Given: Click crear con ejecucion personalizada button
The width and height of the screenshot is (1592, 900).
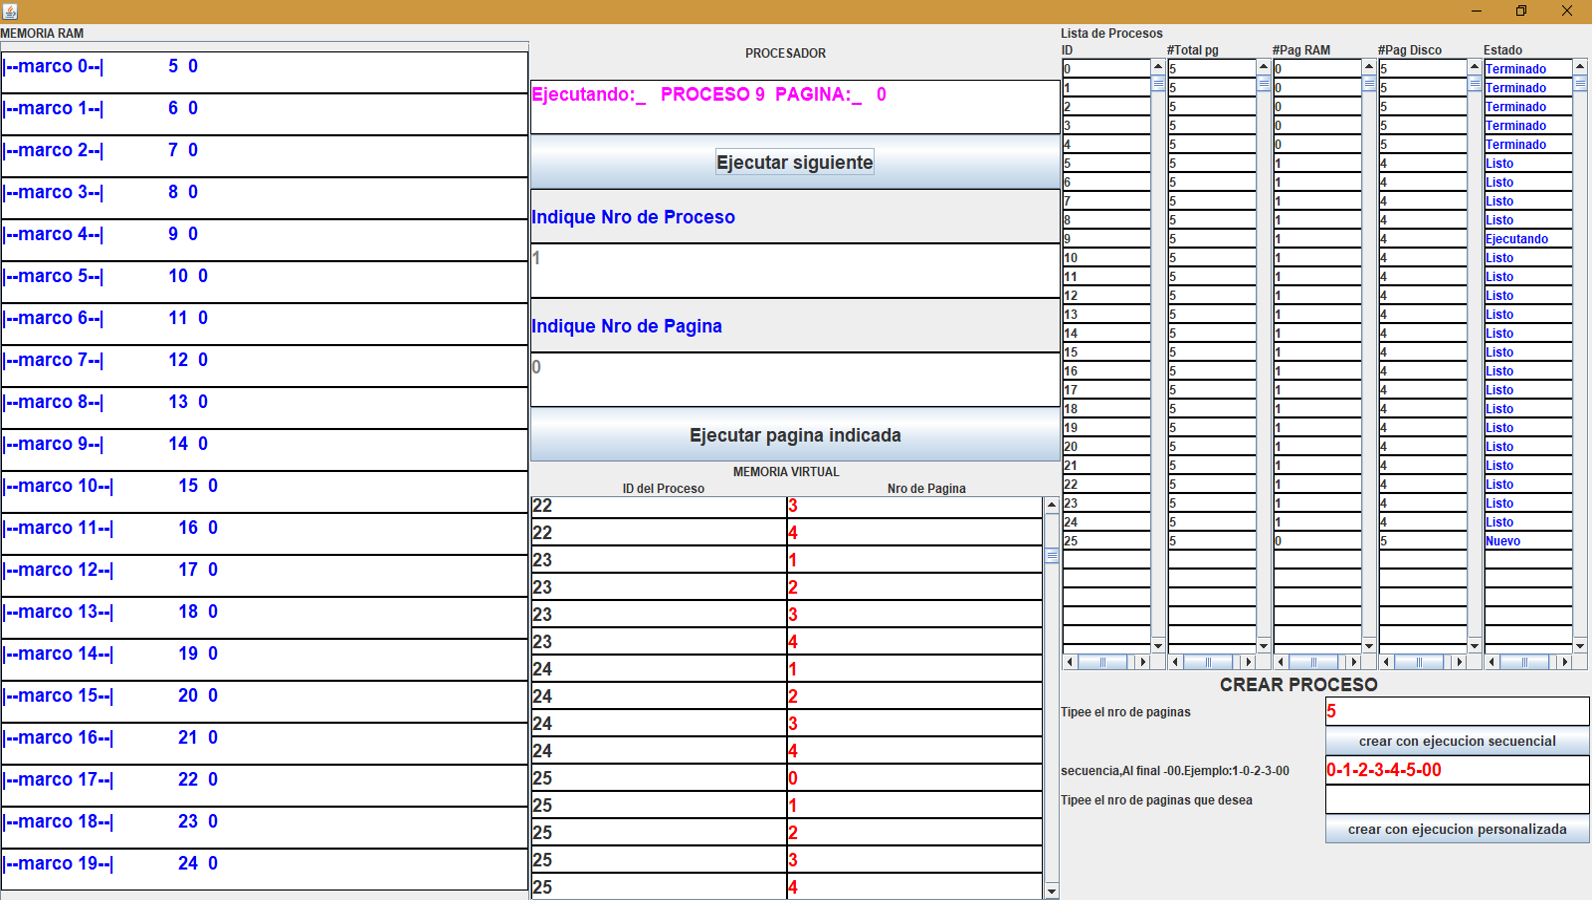Looking at the screenshot, I should click(x=1457, y=829).
